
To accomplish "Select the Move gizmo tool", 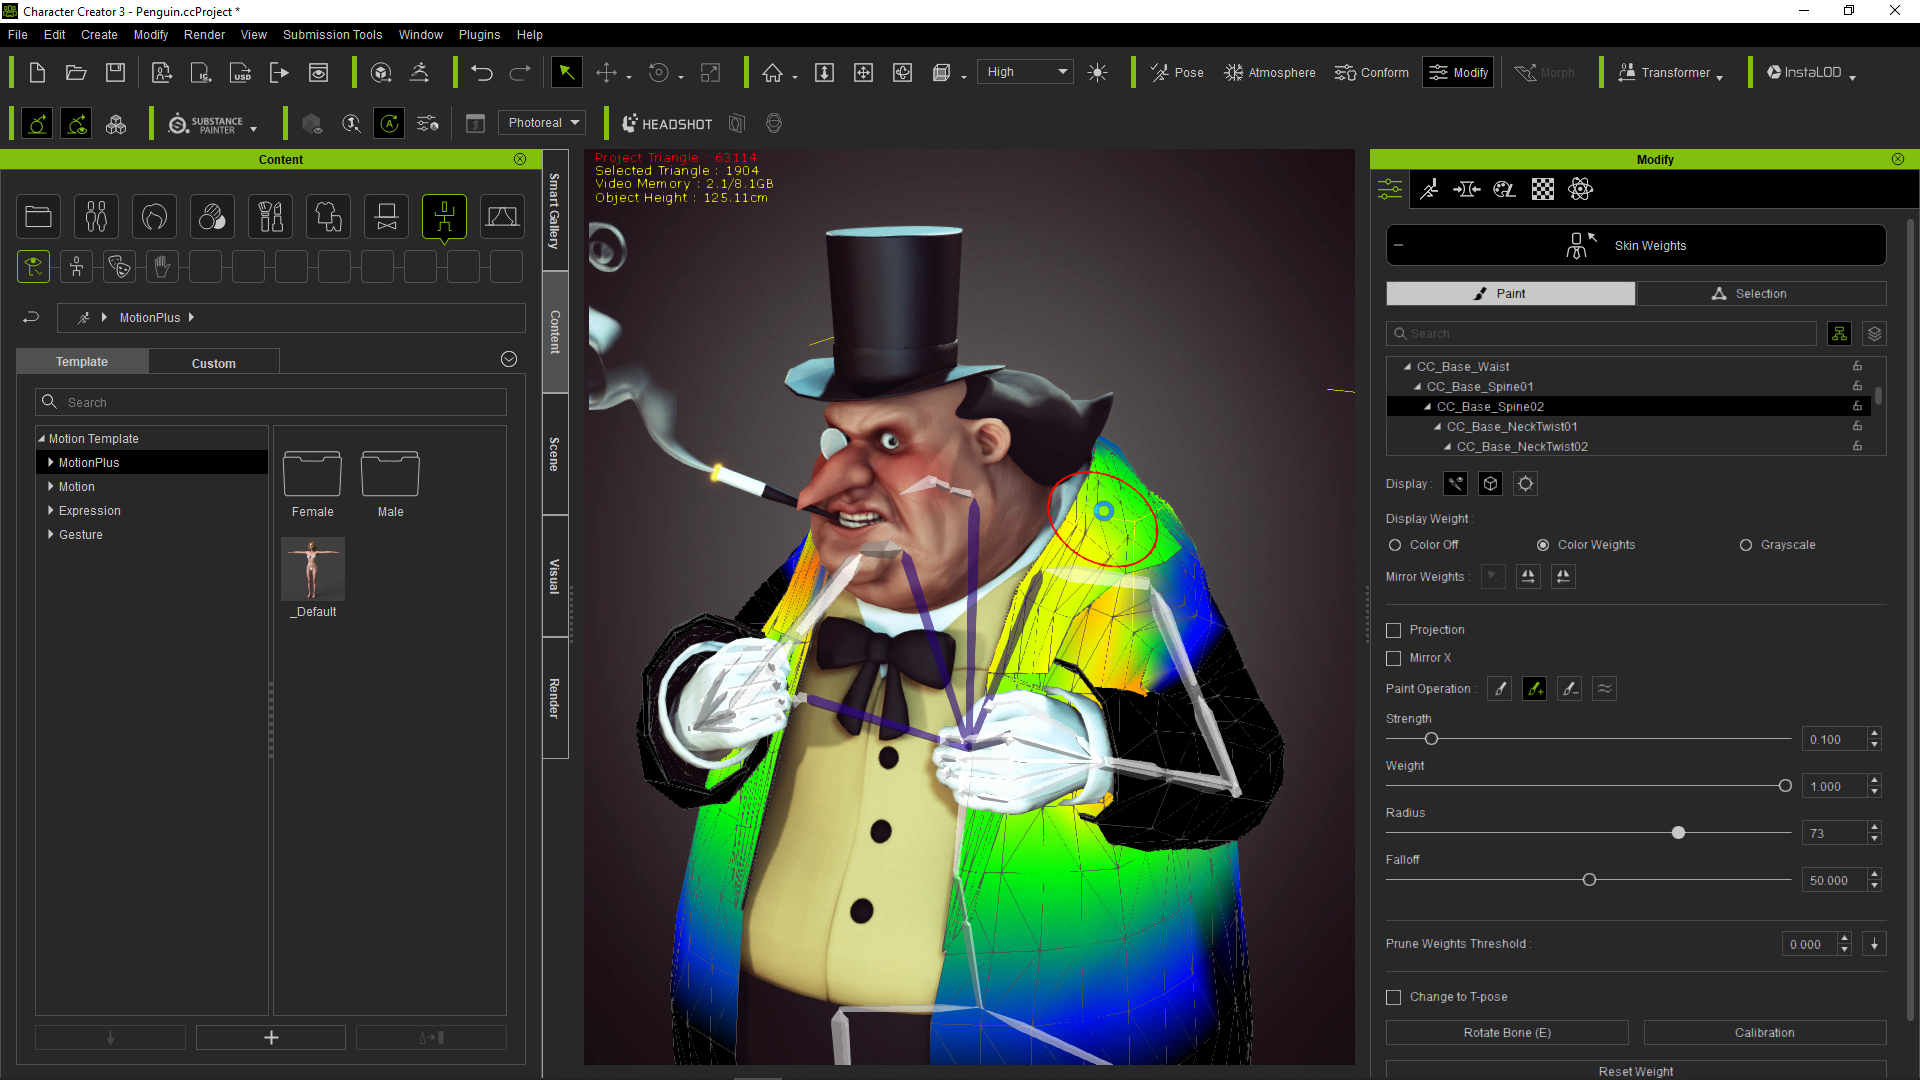I will tap(606, 72).
